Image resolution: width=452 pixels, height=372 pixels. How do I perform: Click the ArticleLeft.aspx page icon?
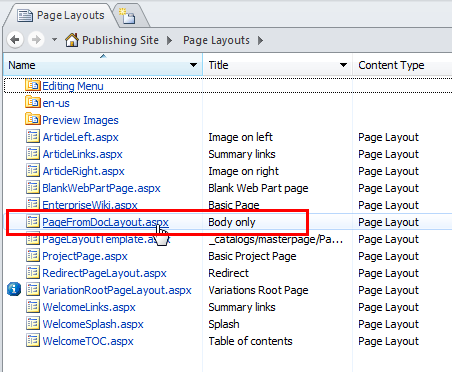pos(33,136)
